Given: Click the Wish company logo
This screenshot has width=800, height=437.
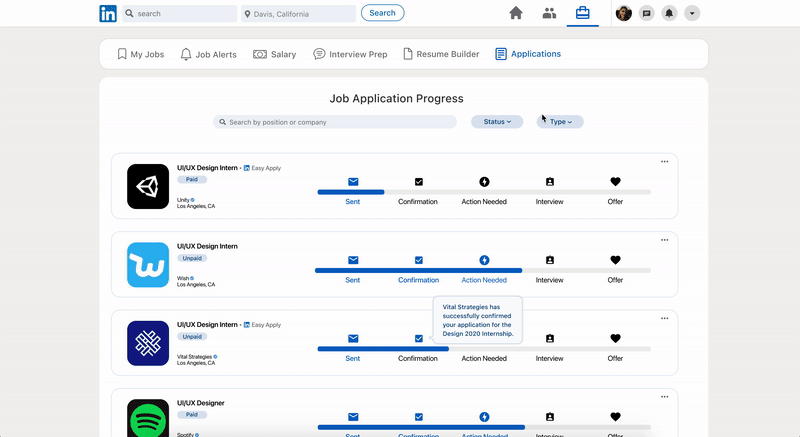Looking at the screenshot, I should 148,265.
